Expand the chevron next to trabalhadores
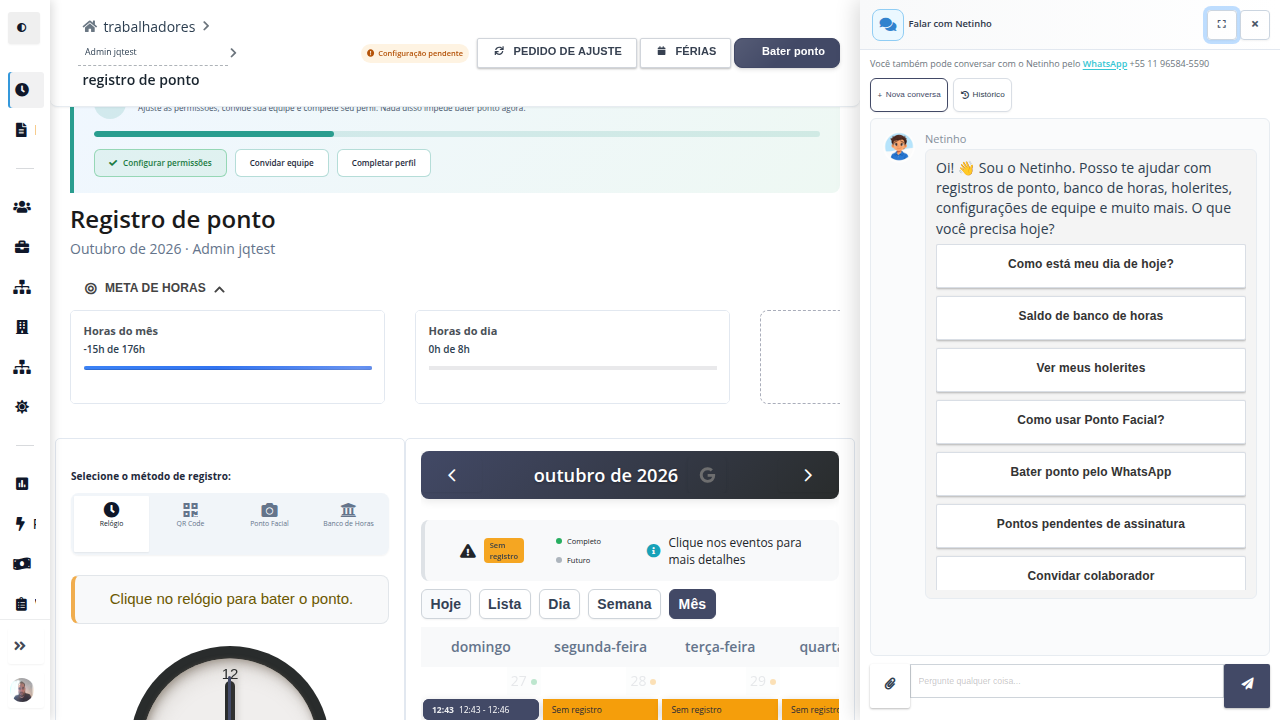This screenshot has height=720, width=1280. tap(205, 26)
